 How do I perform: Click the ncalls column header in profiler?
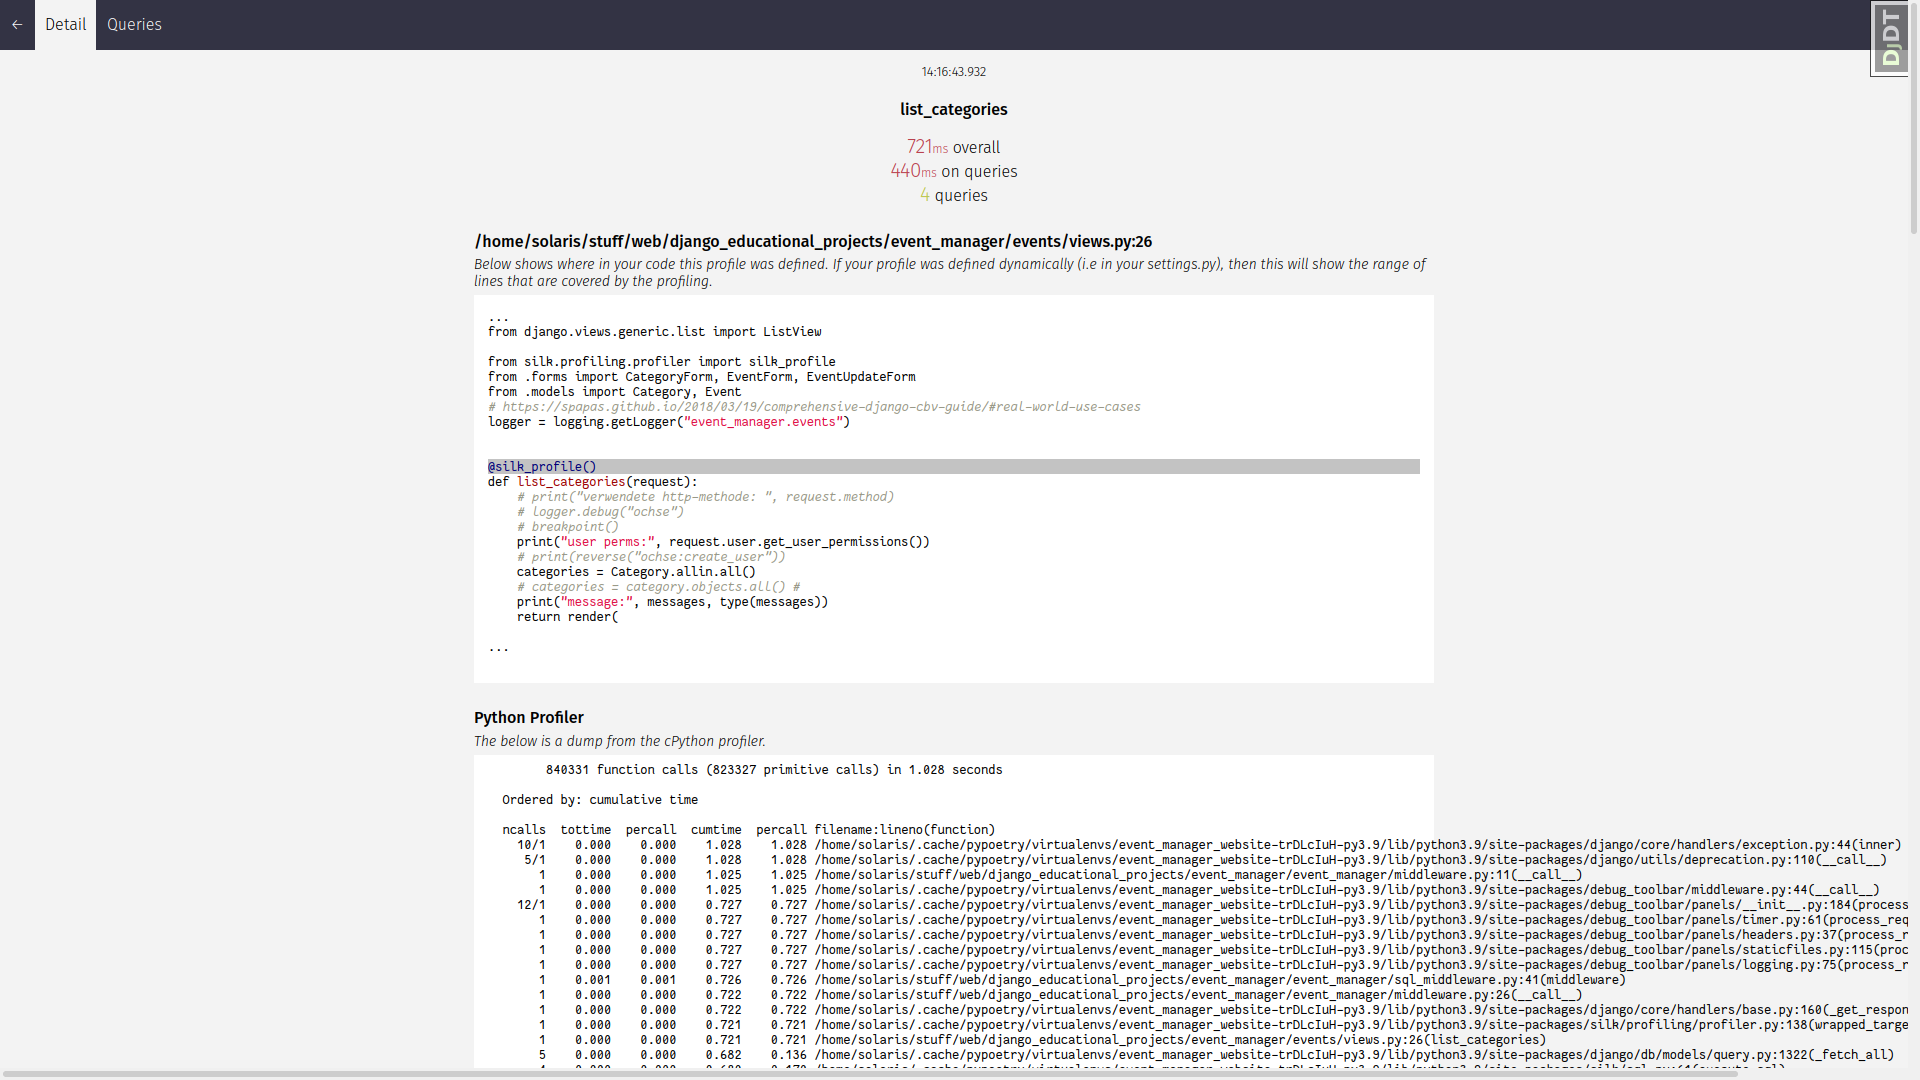524,830
